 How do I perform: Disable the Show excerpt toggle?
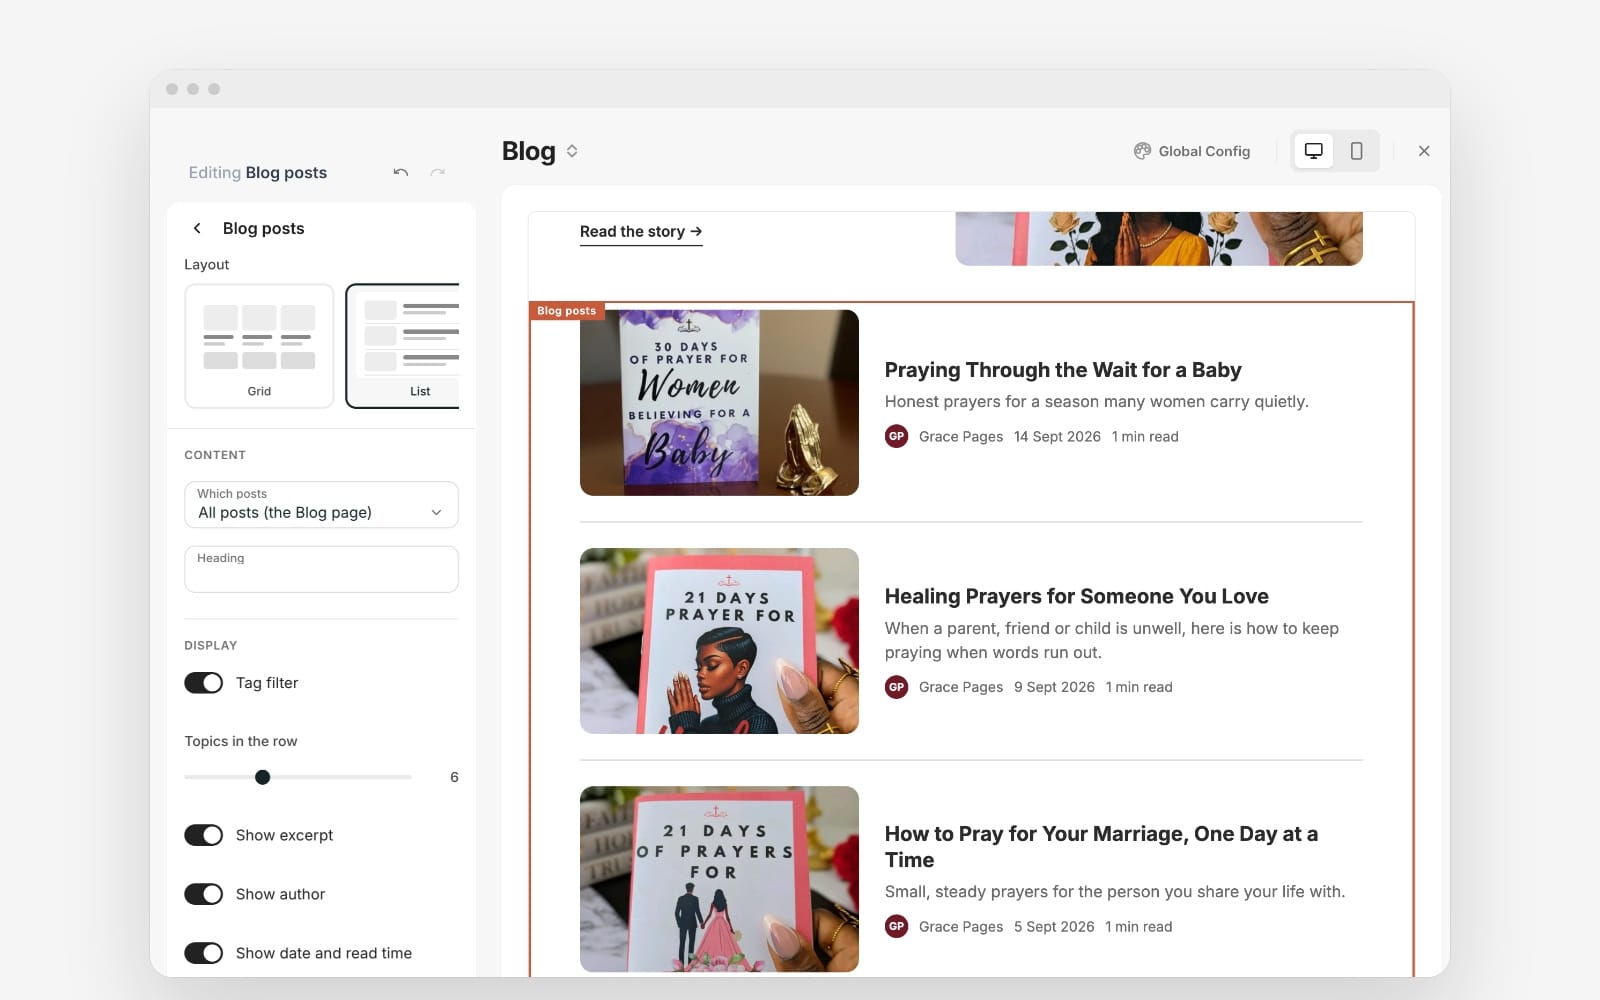click(x=204, y=835)
